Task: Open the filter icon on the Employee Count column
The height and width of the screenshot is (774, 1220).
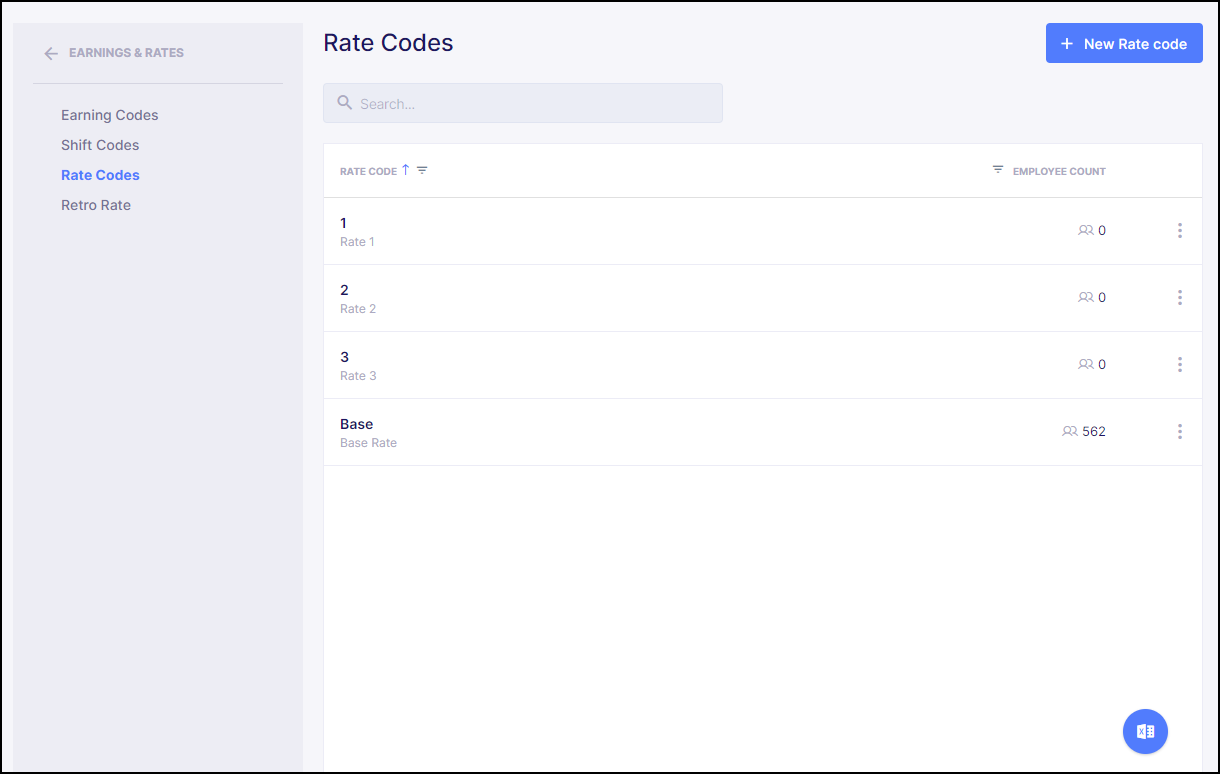Action: point(997,170)
